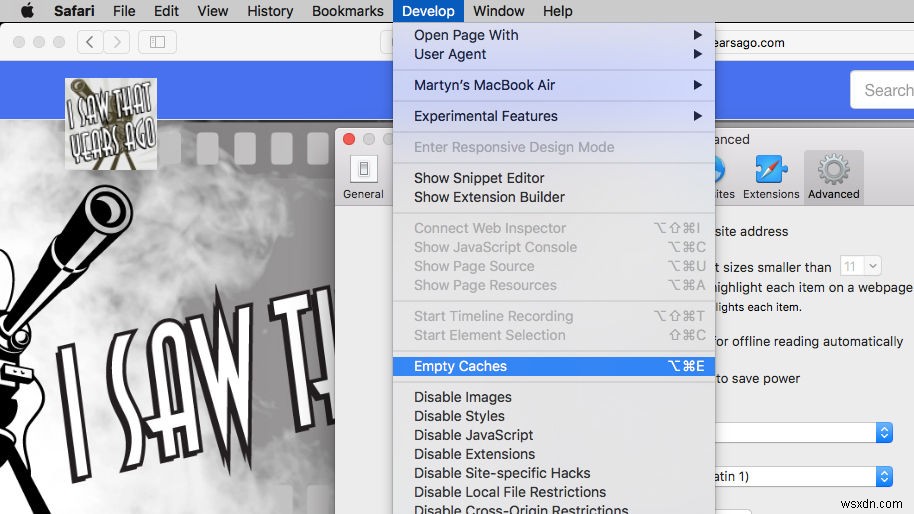This screenshot has width=914, height=514.
Task: Open the History menu
Action: [x=270, y=11]
